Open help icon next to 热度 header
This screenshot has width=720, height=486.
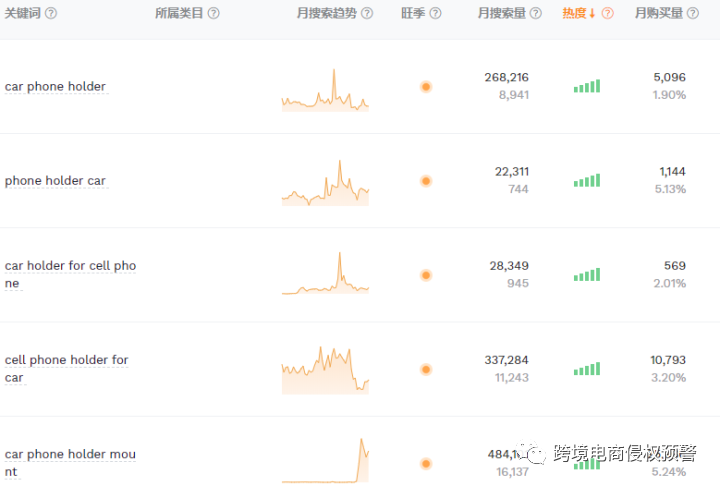(608, 13)
